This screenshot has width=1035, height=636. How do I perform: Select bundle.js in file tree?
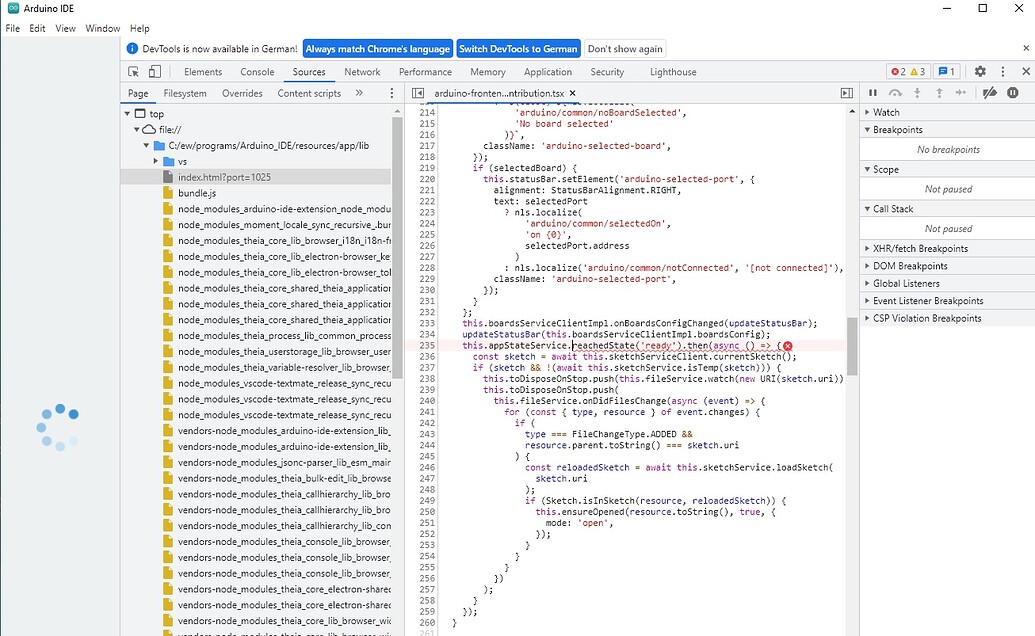197,193
